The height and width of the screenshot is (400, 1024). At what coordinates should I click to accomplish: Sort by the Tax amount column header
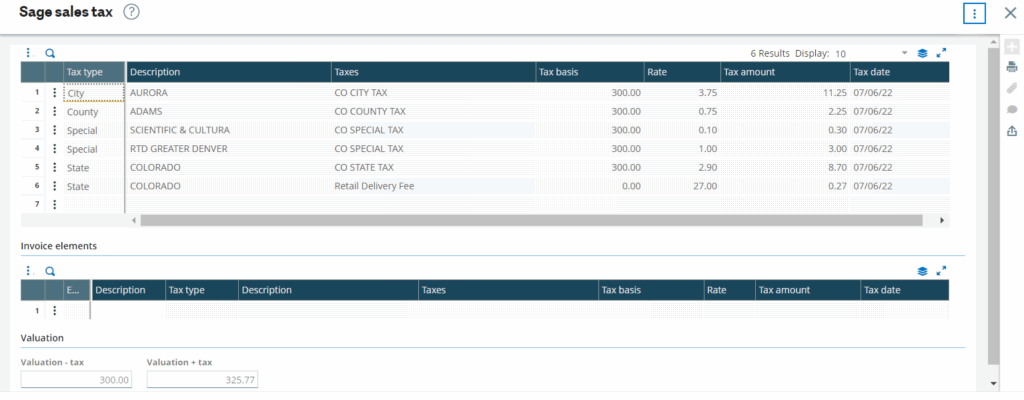click(x=784, y=72)
